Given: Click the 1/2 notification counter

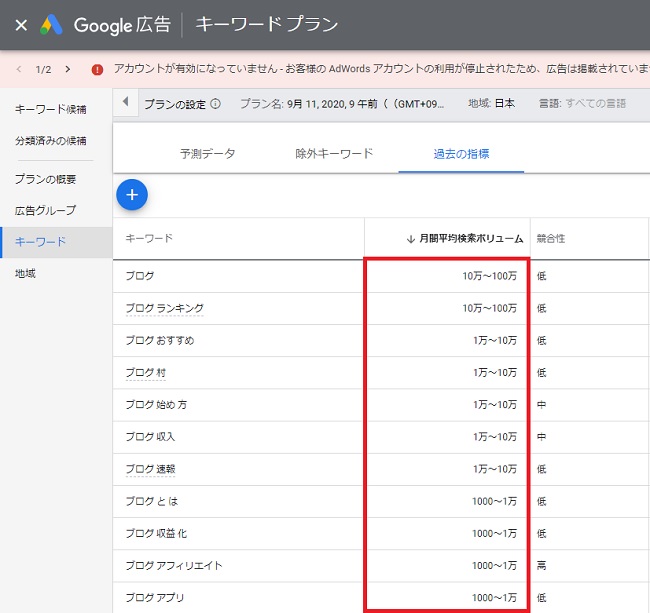Looking at the screenshot, I should pos(43,69).
